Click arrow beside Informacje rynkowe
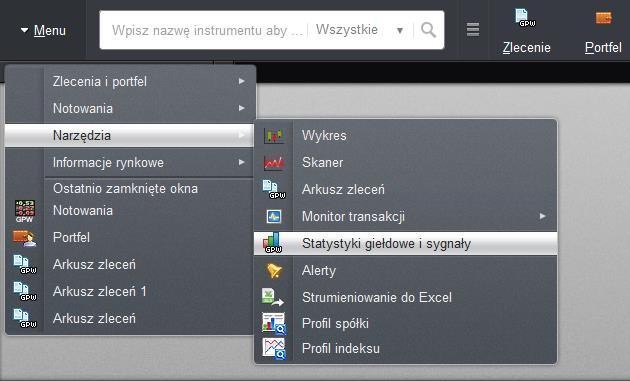Screen dimensions: 630x381 pyautogui.click(x=241, y=162)
